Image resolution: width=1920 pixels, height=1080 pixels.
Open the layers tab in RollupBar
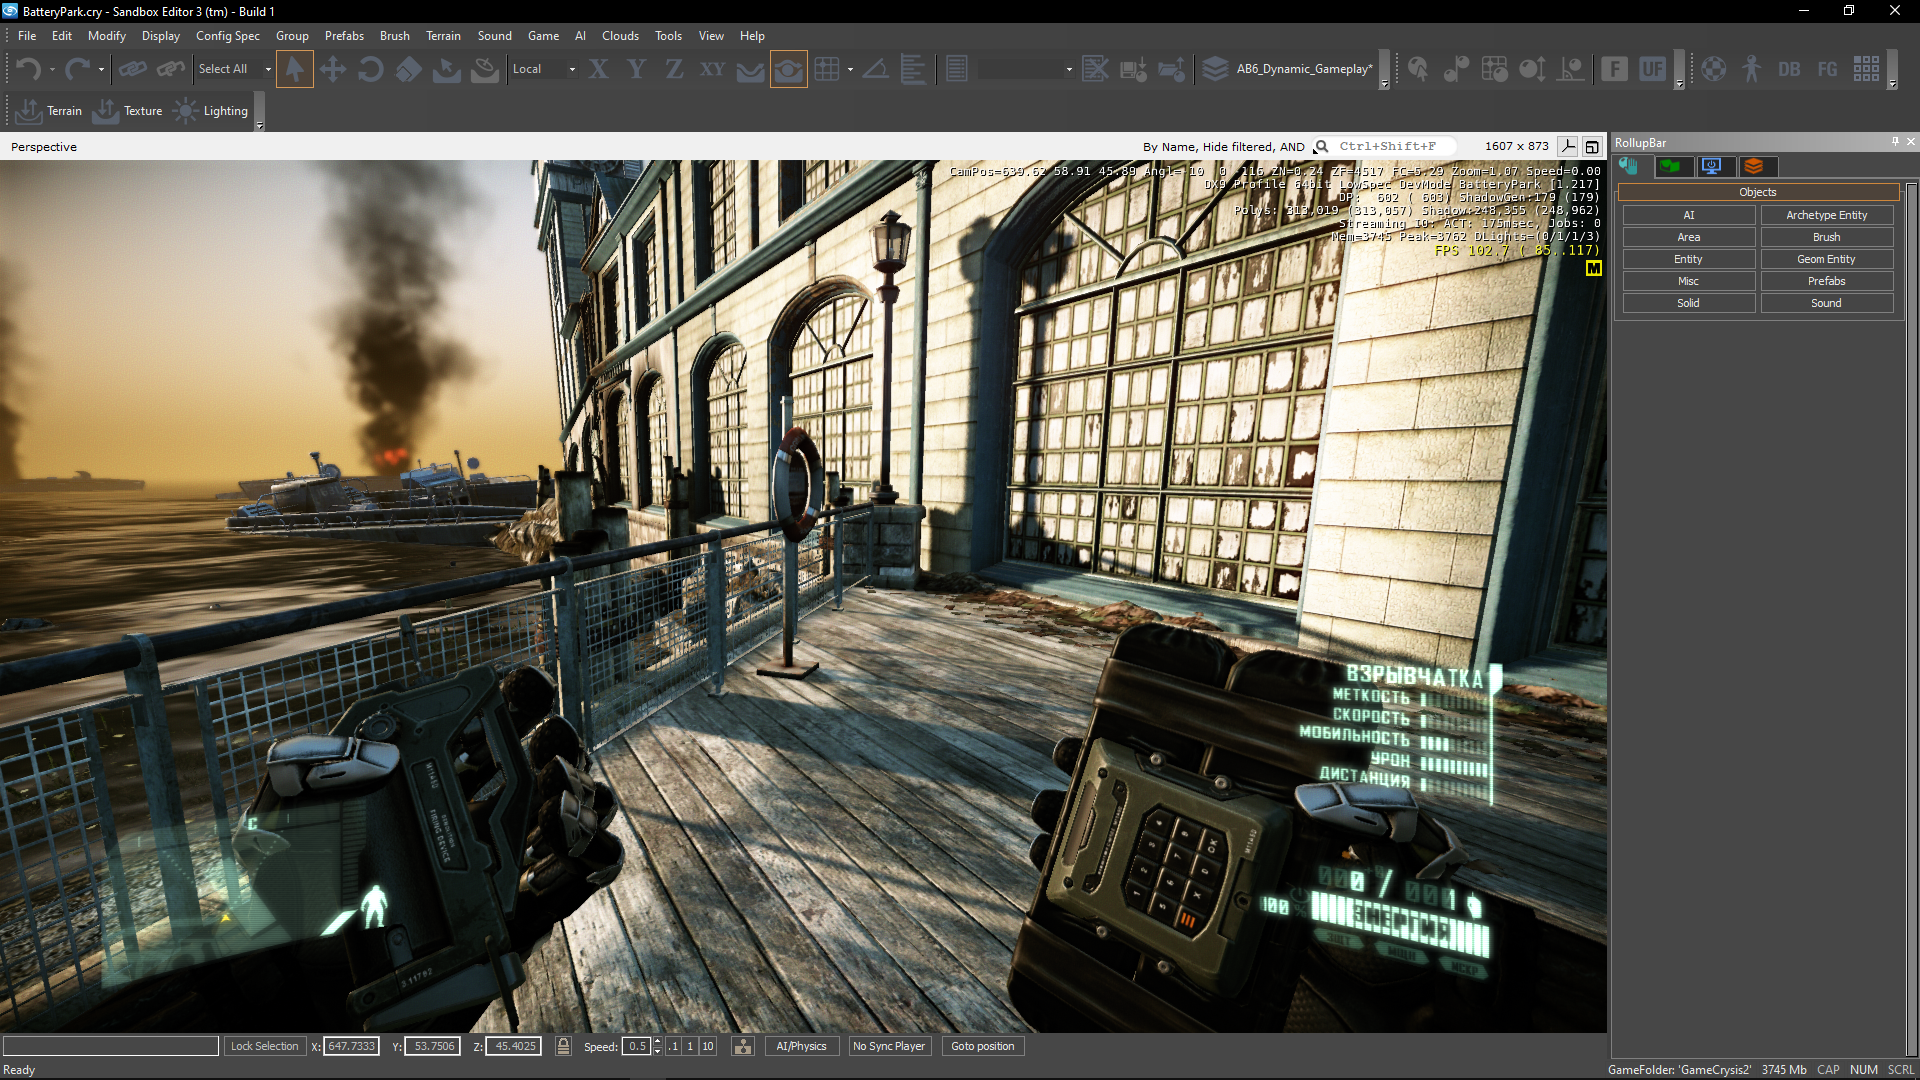[x=1754, y=166]
